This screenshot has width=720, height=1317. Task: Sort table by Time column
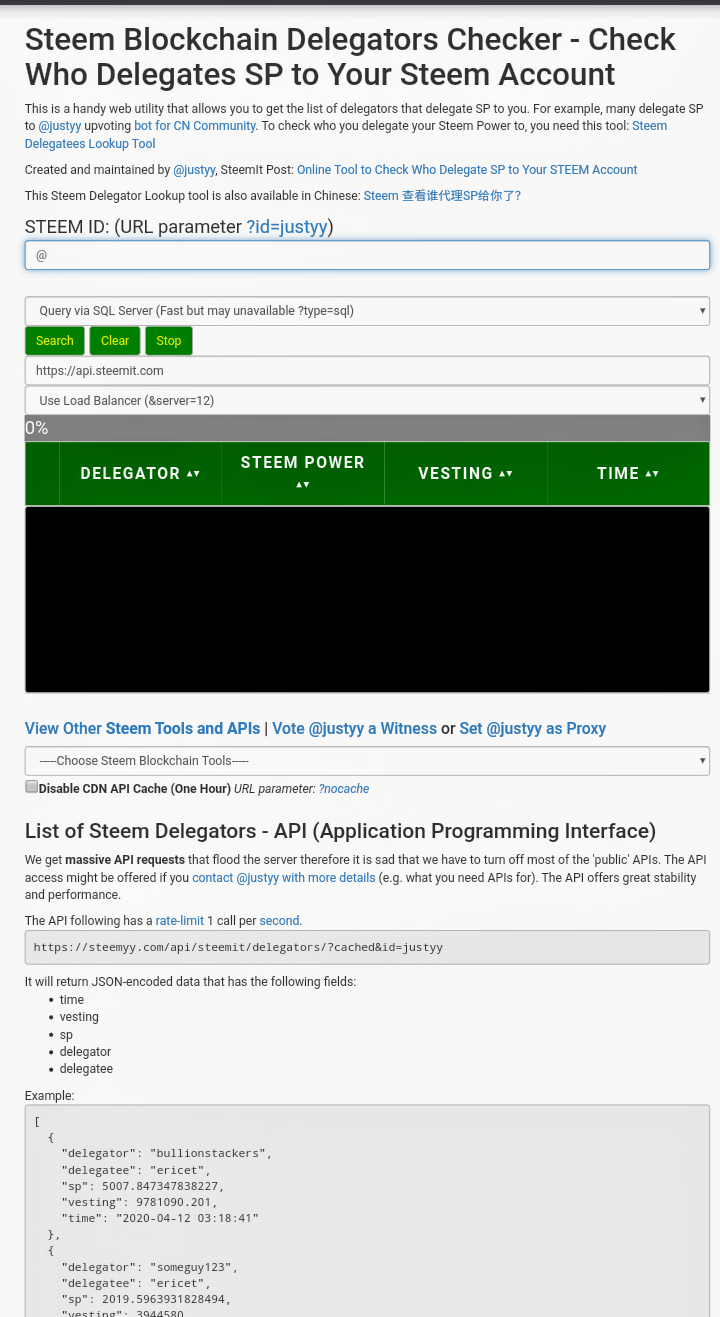628,474
